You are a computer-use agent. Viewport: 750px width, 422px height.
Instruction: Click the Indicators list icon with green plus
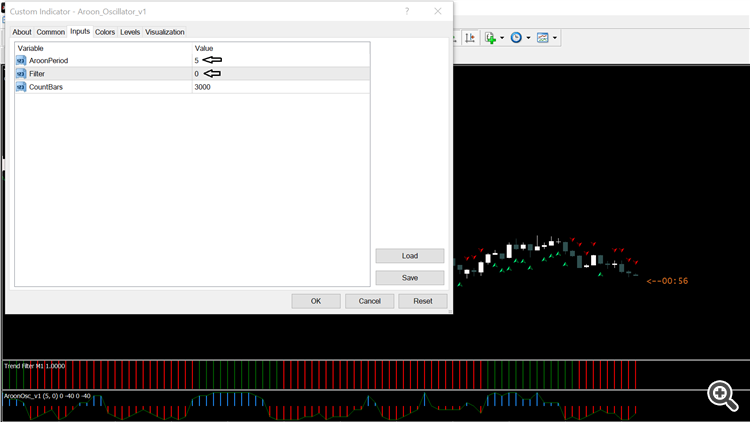tap(490, 38)
